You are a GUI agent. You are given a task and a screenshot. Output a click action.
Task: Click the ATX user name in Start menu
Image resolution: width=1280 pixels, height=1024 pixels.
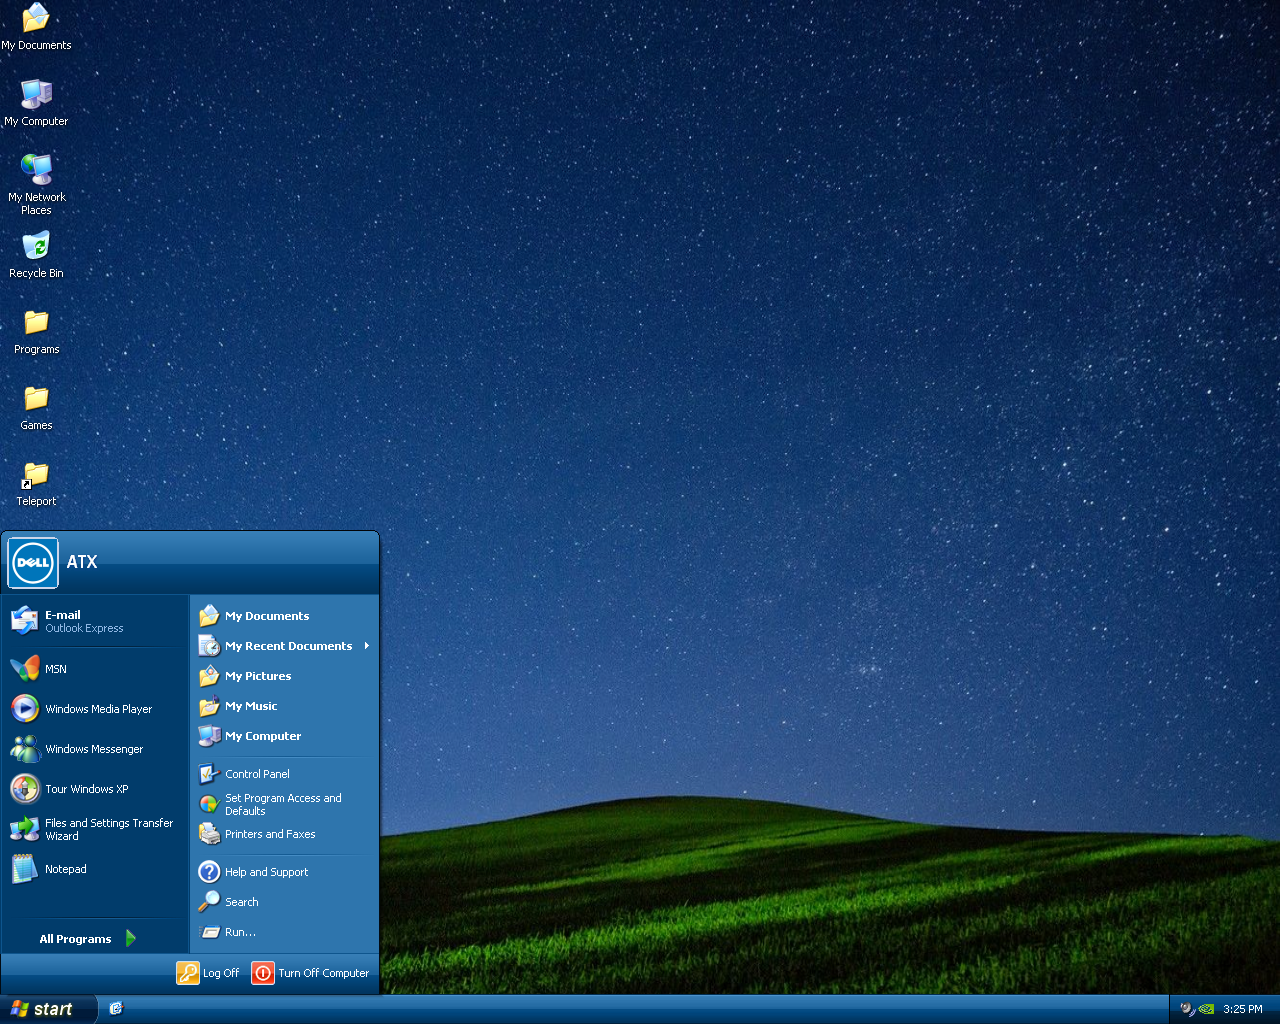click(82, 562)
